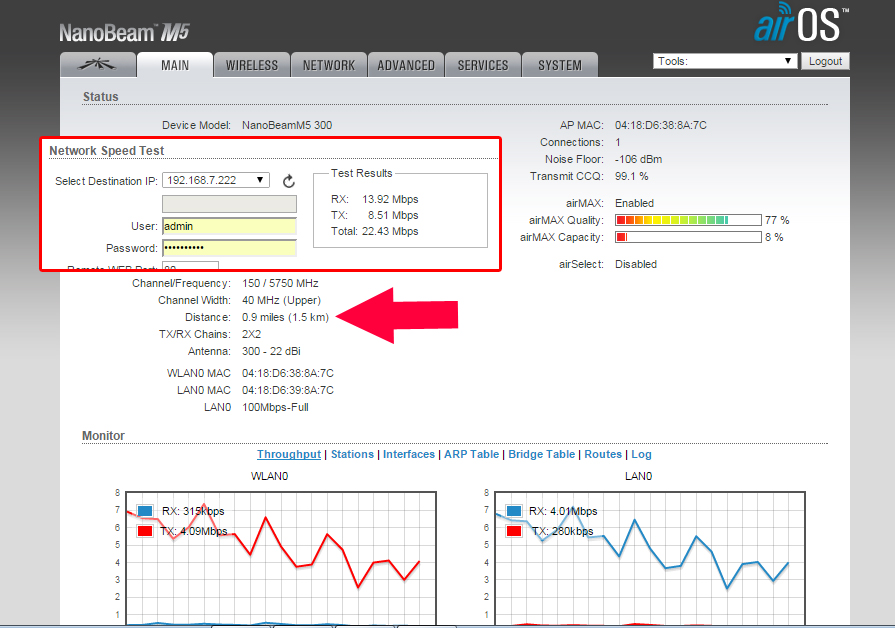Expand the Tools dropdown

point(725,61)
